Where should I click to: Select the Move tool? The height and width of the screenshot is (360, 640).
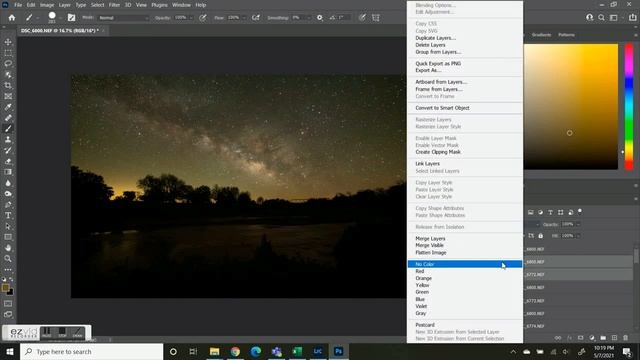coord(8,42)
